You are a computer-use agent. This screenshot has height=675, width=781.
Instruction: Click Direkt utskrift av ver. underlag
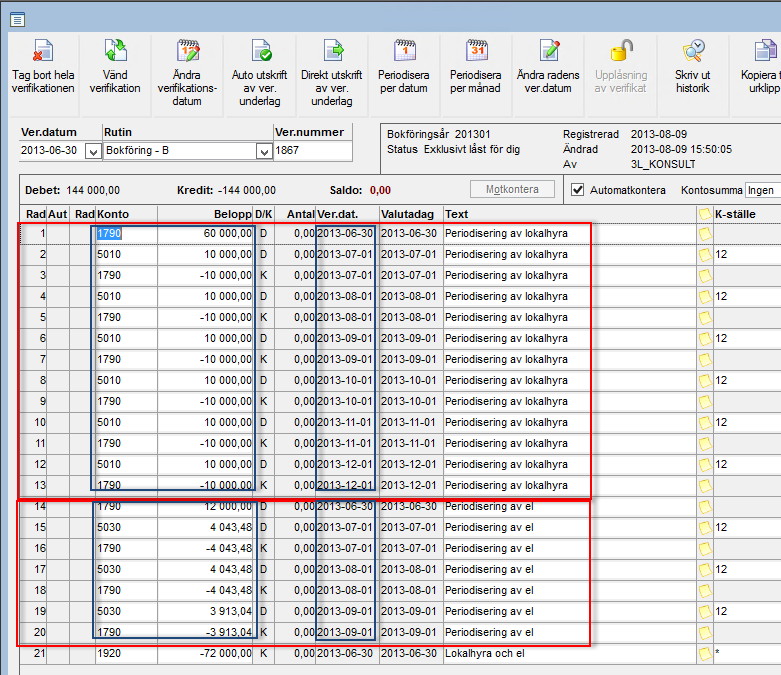[332, 74]
